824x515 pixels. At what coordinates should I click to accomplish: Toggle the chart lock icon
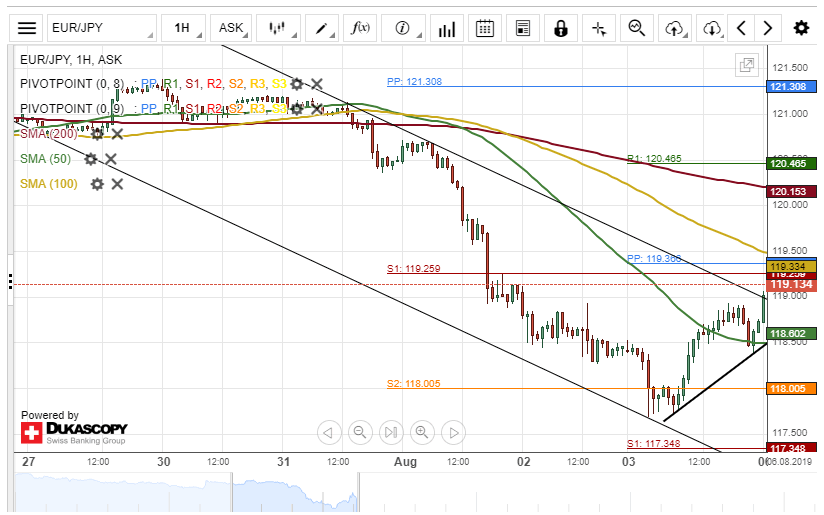click(x=561, y=28)
